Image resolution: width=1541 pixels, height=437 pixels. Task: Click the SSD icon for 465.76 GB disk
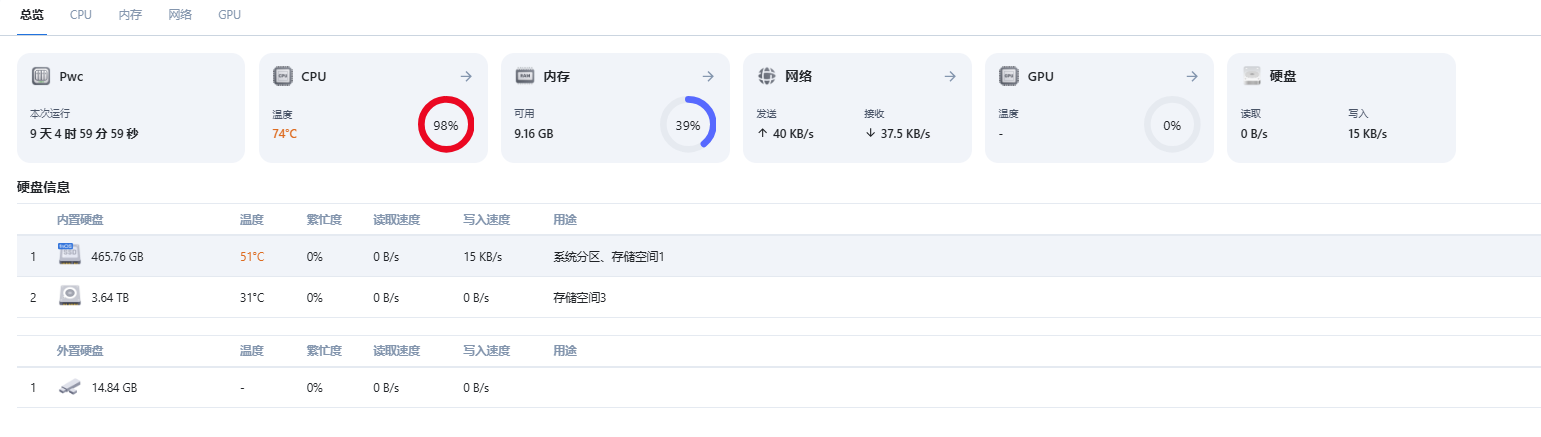[x=68, y=255]
